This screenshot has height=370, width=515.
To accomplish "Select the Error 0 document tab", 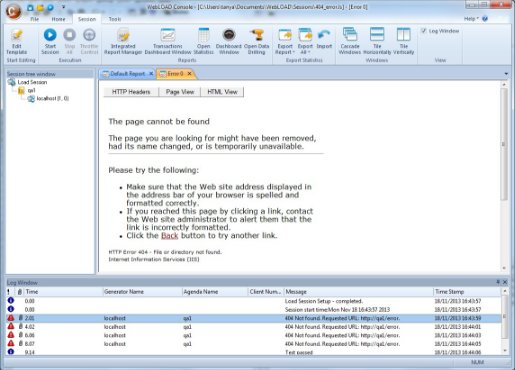I will 175,74.
